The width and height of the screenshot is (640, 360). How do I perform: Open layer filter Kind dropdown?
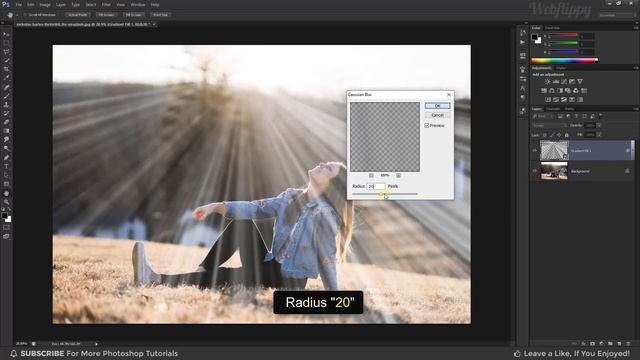click(542, 116)
